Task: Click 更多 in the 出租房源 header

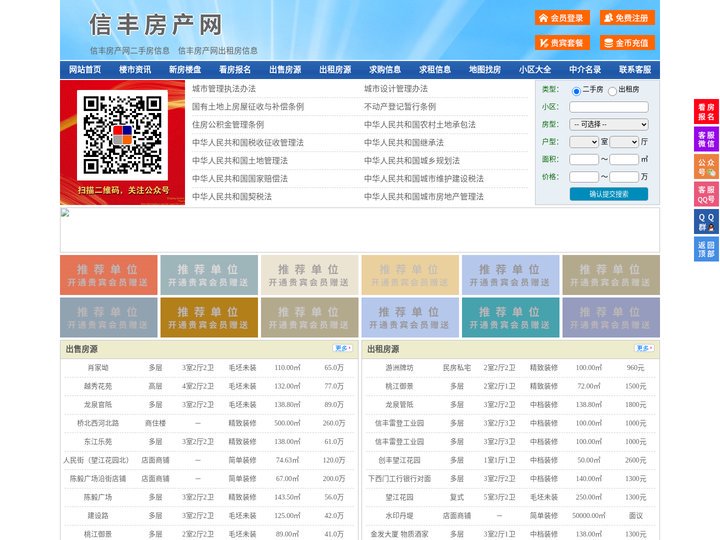Action: pos(644,349)
